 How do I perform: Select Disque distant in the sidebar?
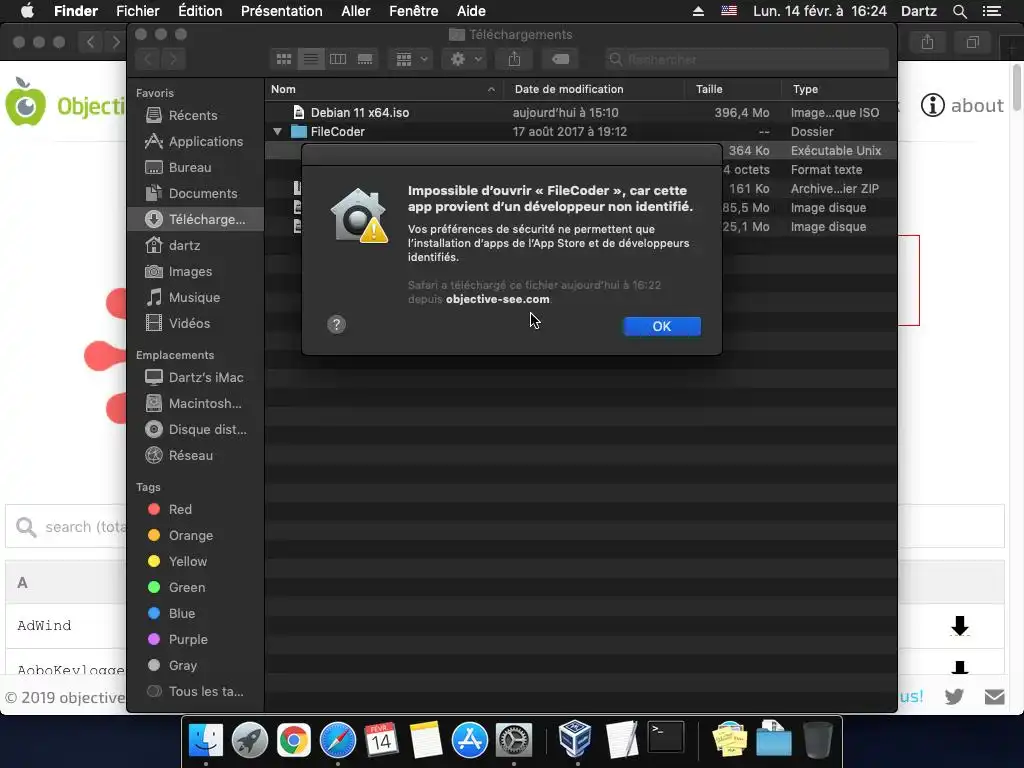(x=195, y=430)
